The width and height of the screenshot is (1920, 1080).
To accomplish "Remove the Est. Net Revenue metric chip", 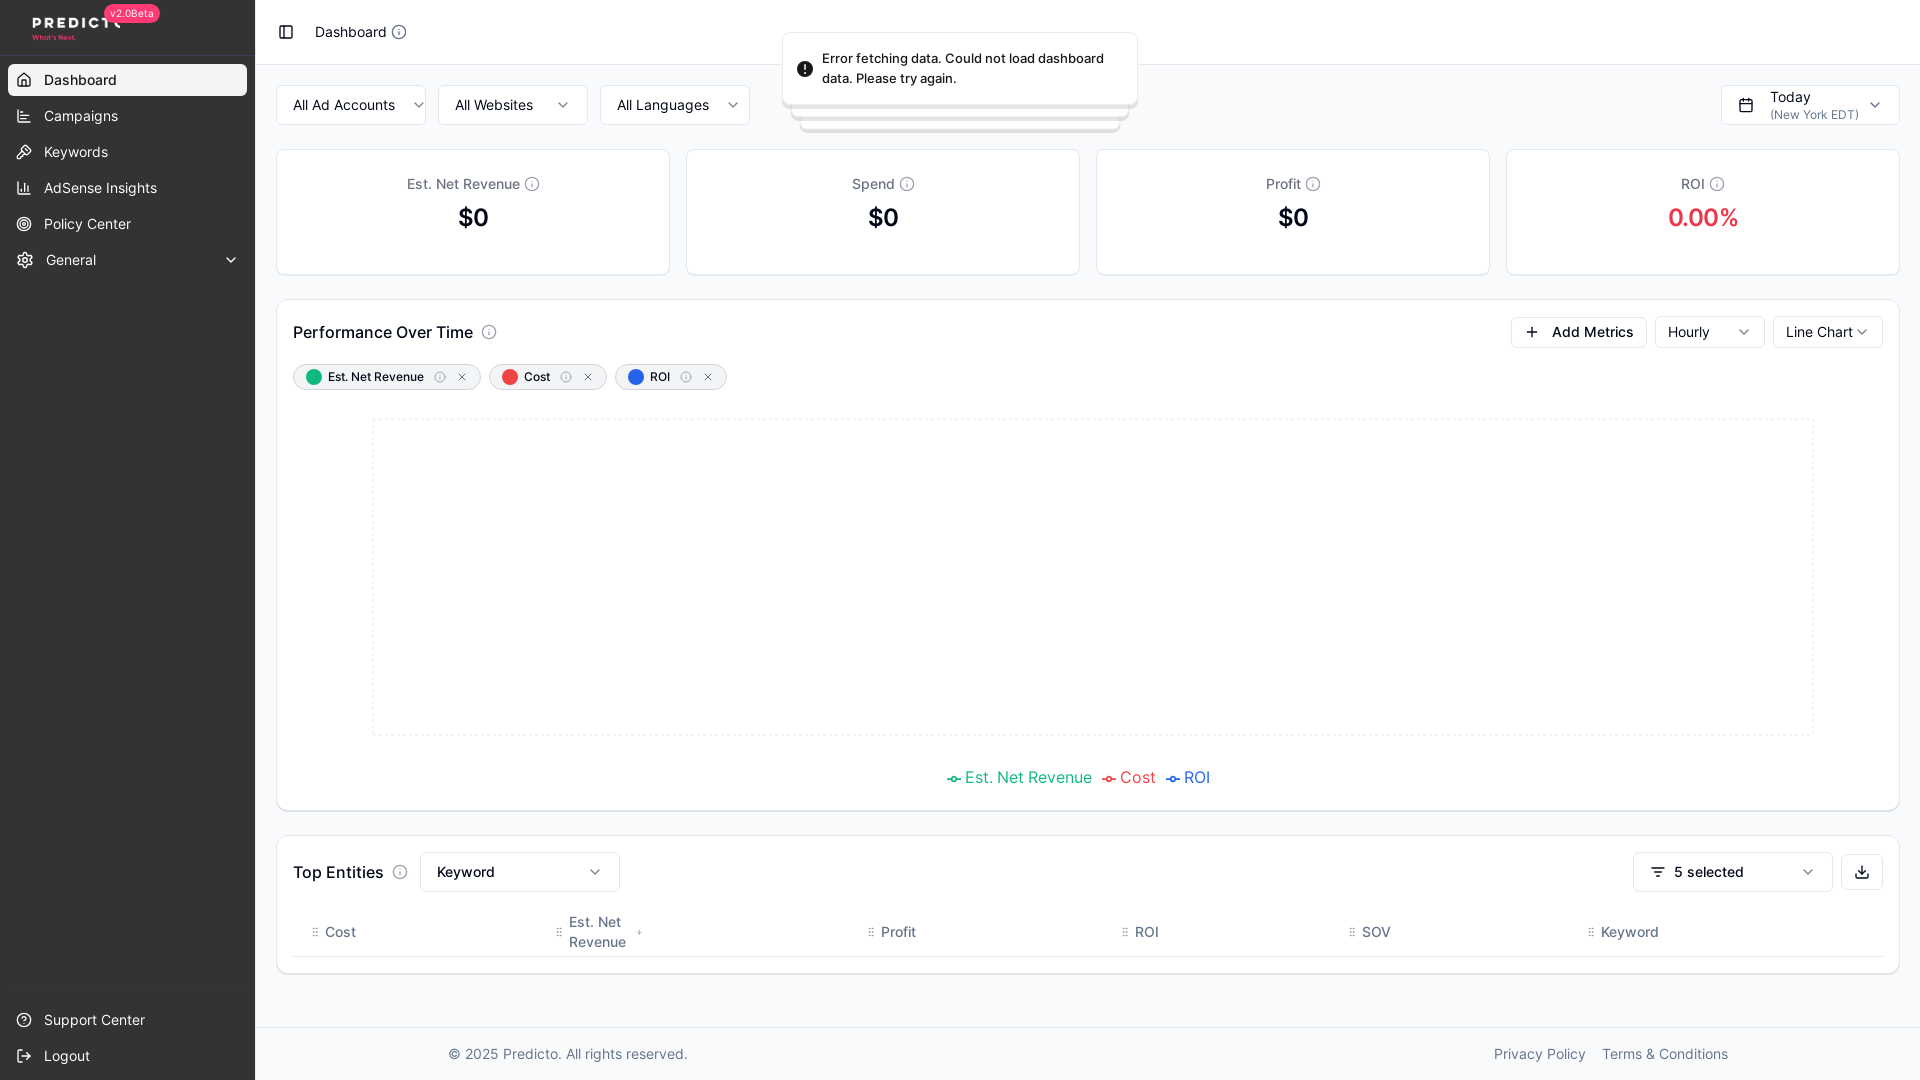I will (x=462, y=377).
